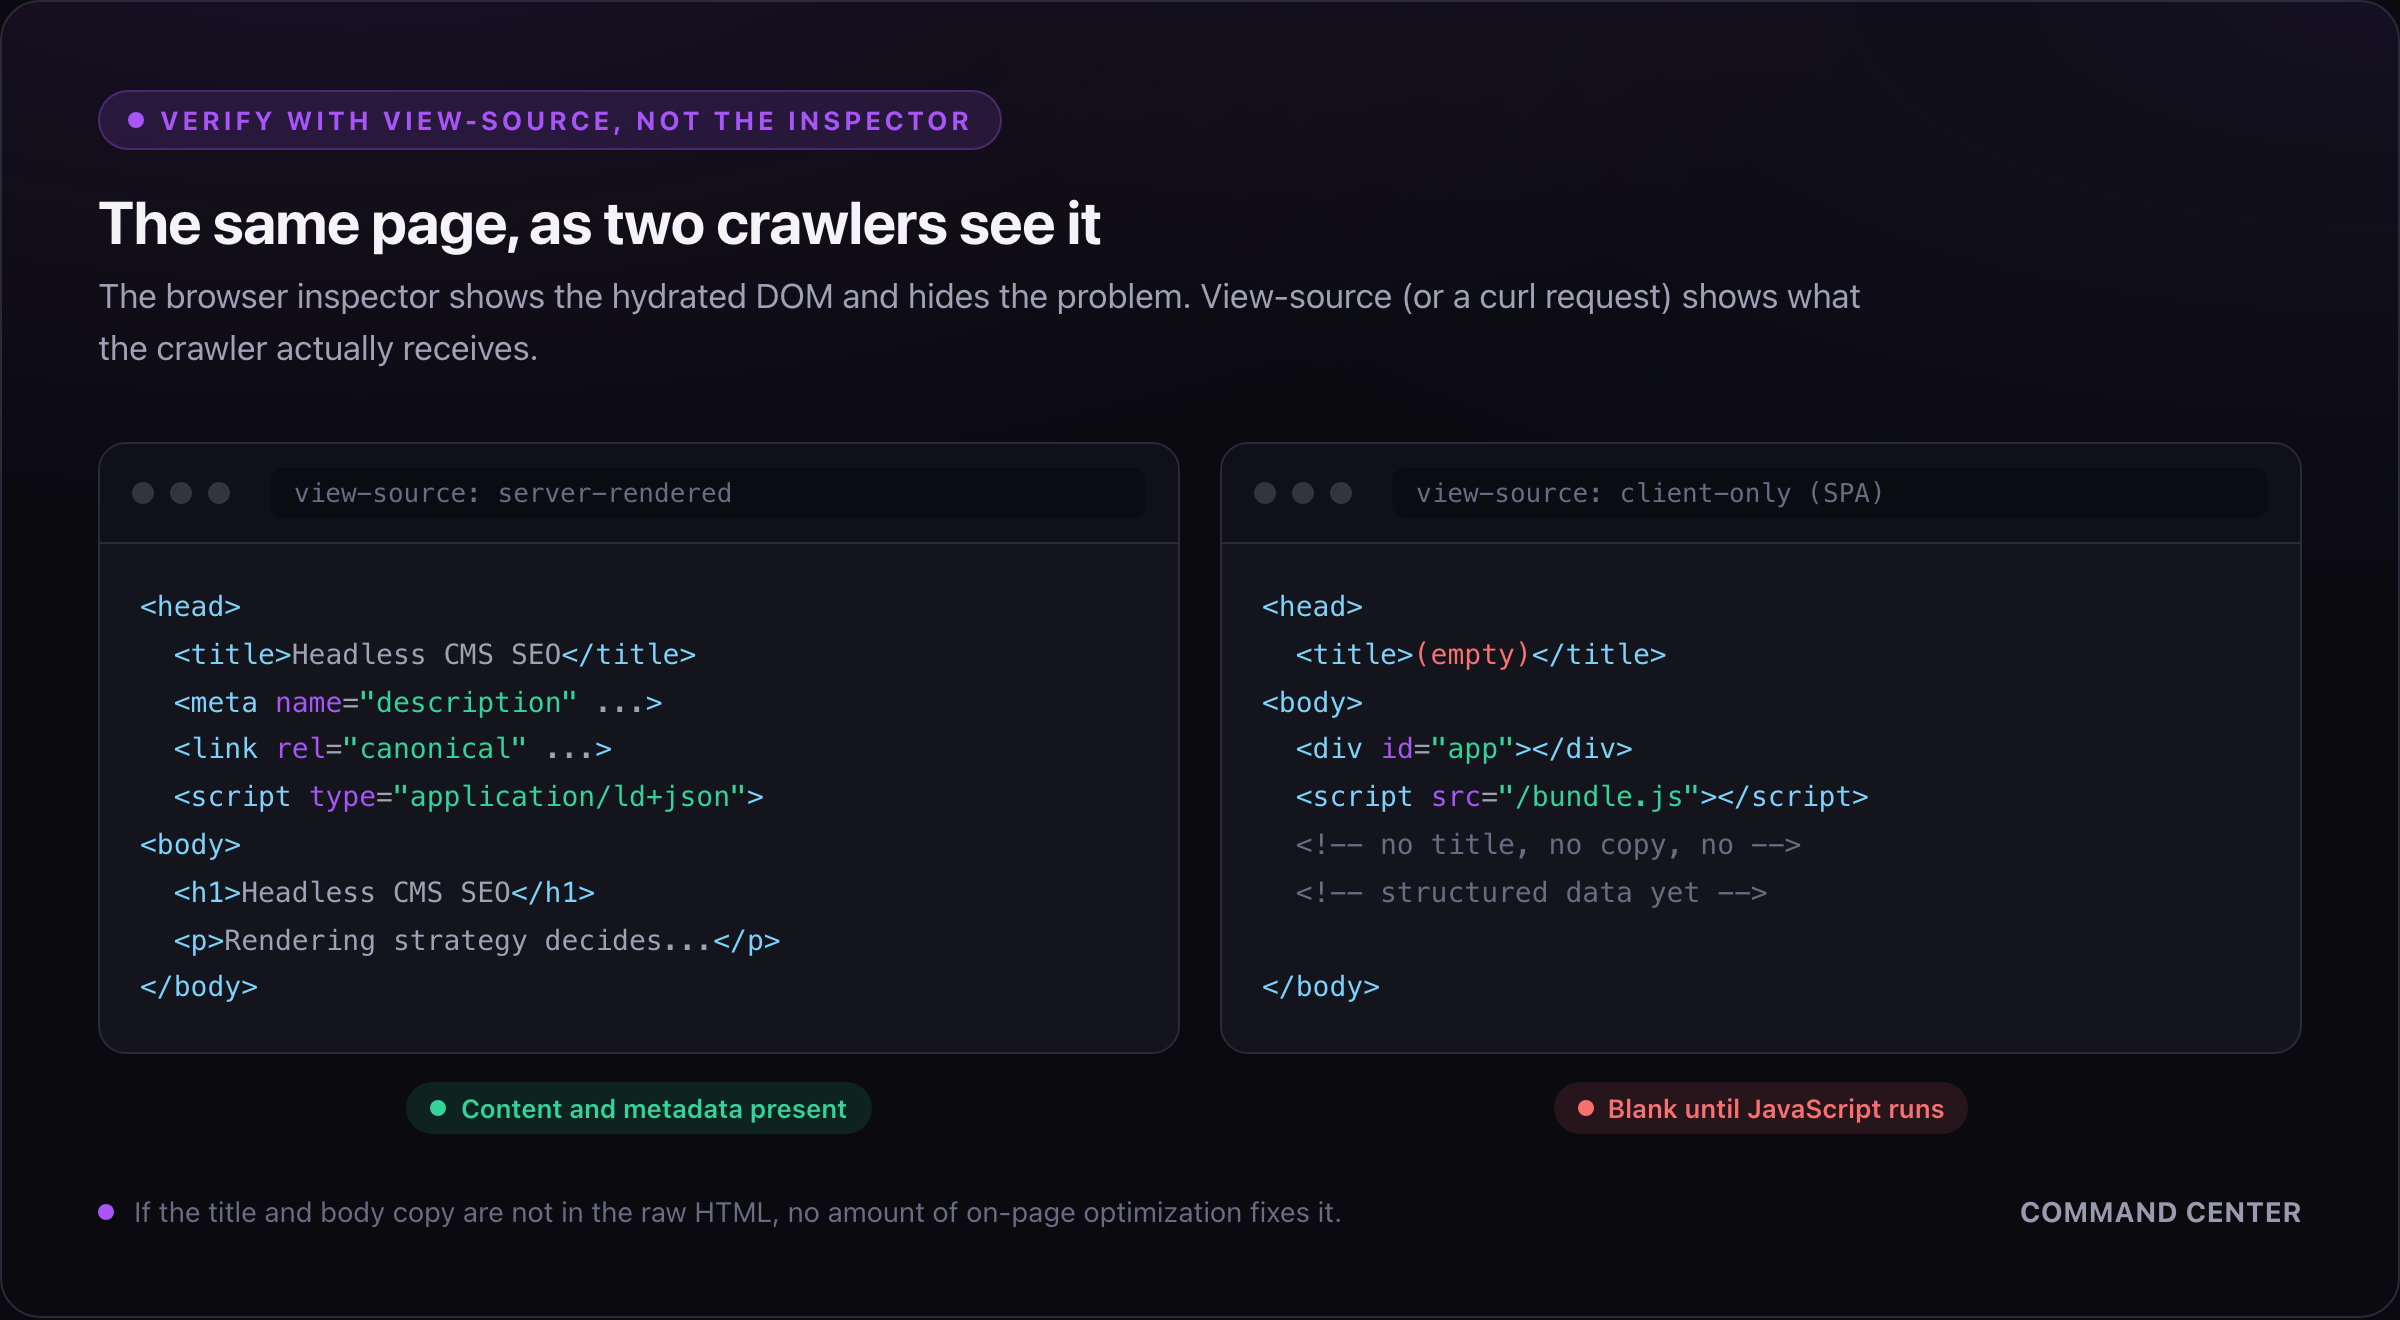2400x1320 pixels.
Task: Click the 'Content and metadata present' green pill
Action: [638, 1108]
